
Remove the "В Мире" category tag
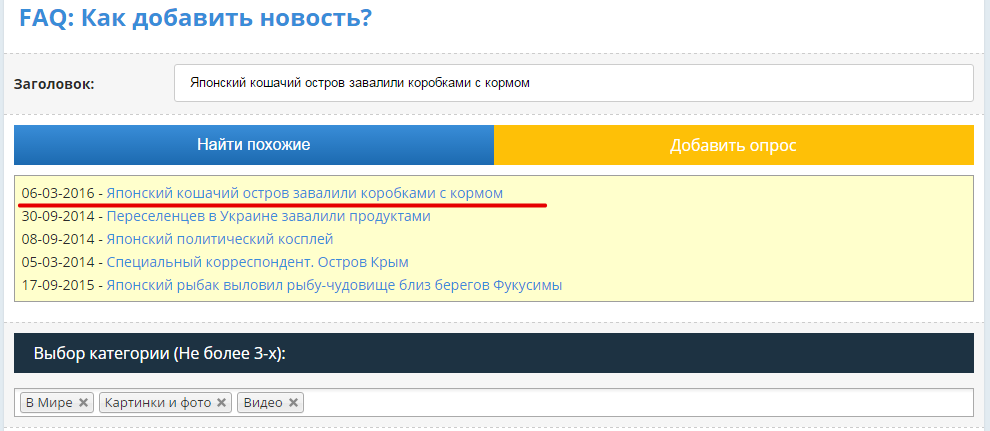(84, 403)
